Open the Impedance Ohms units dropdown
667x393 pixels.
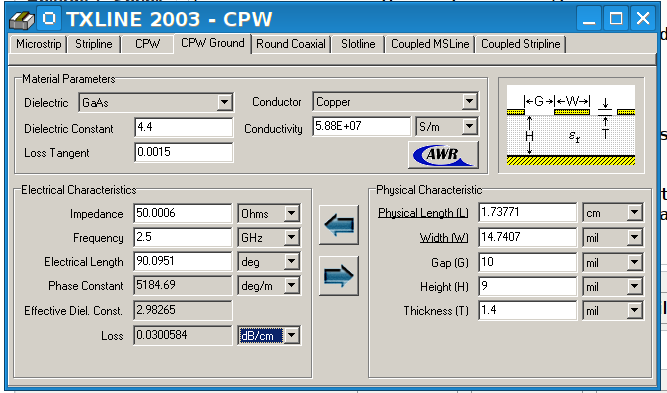(291, 214)
